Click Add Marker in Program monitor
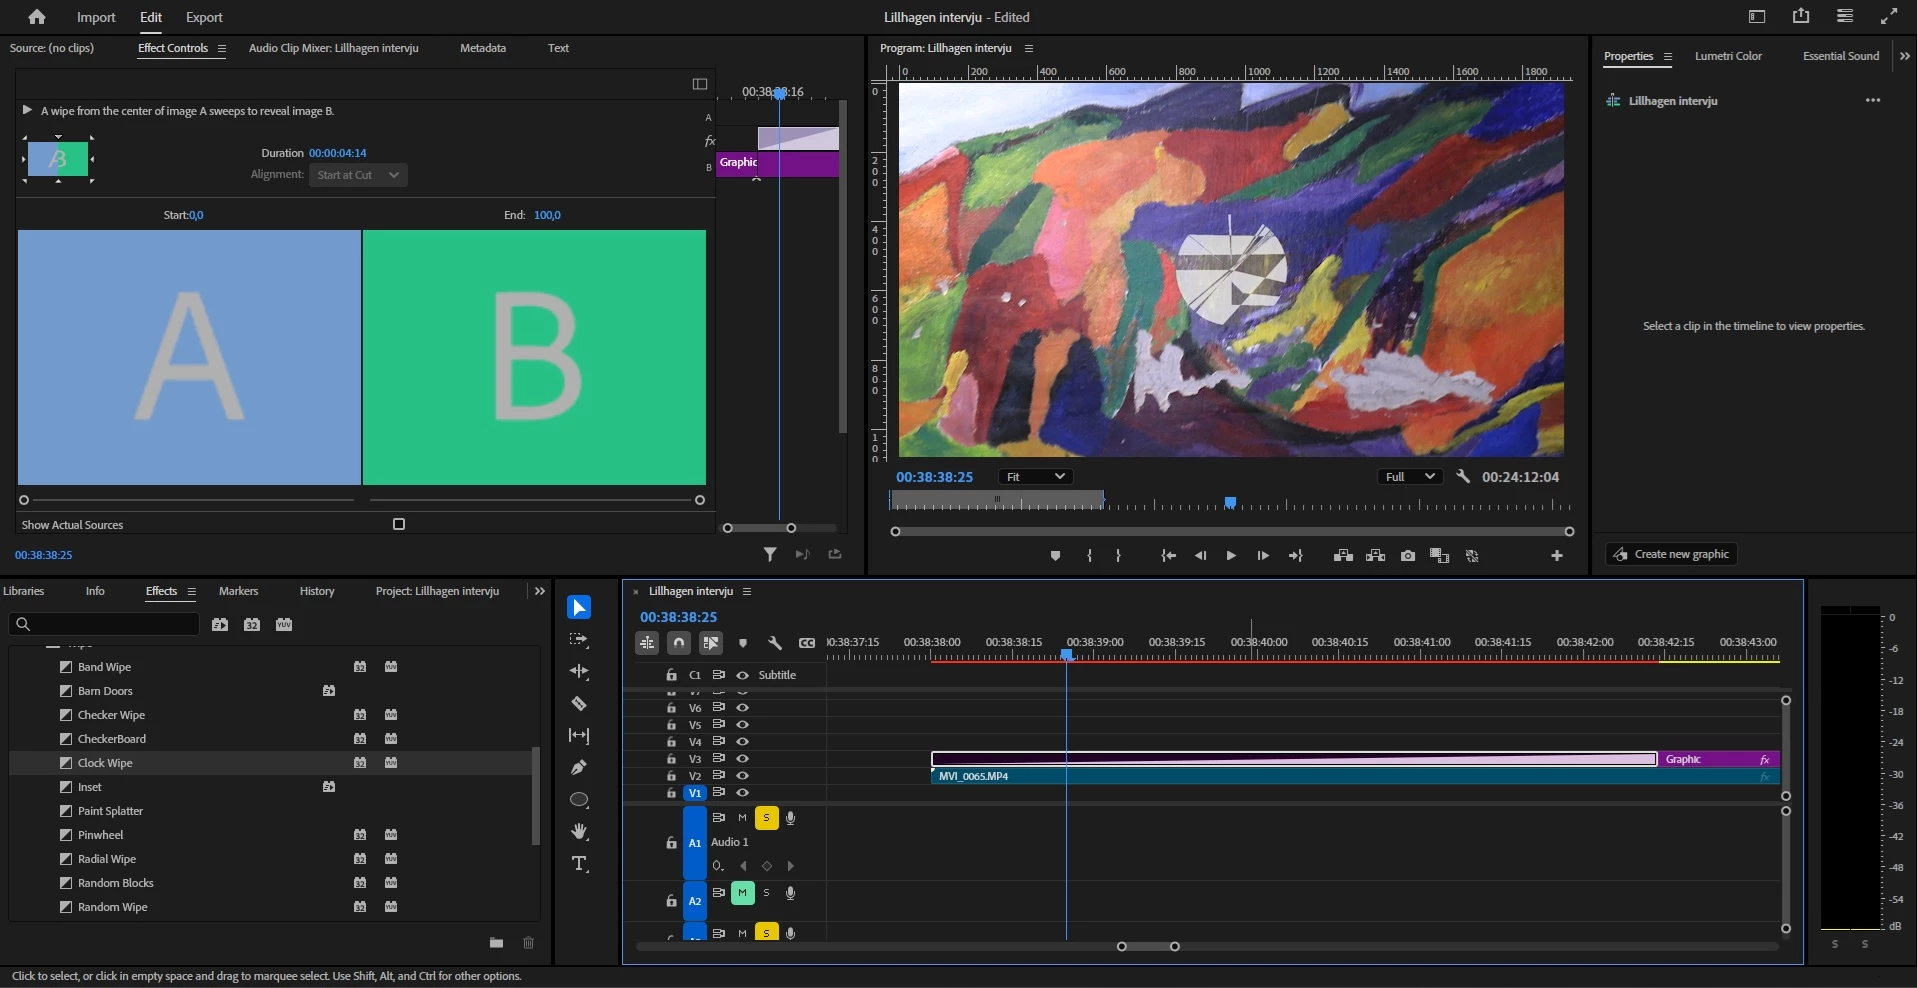Viewport: 1917px width, 988px height. tap(1055, 556)
